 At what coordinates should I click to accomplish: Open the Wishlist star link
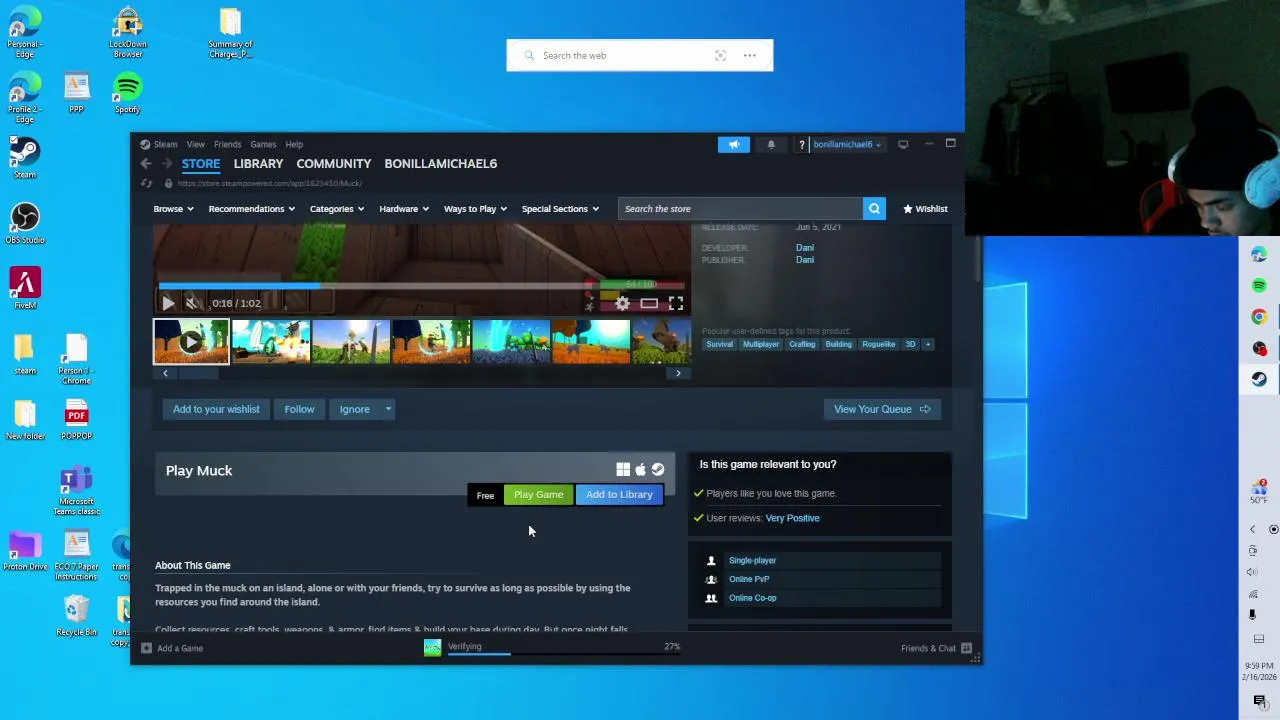[925, 209]
